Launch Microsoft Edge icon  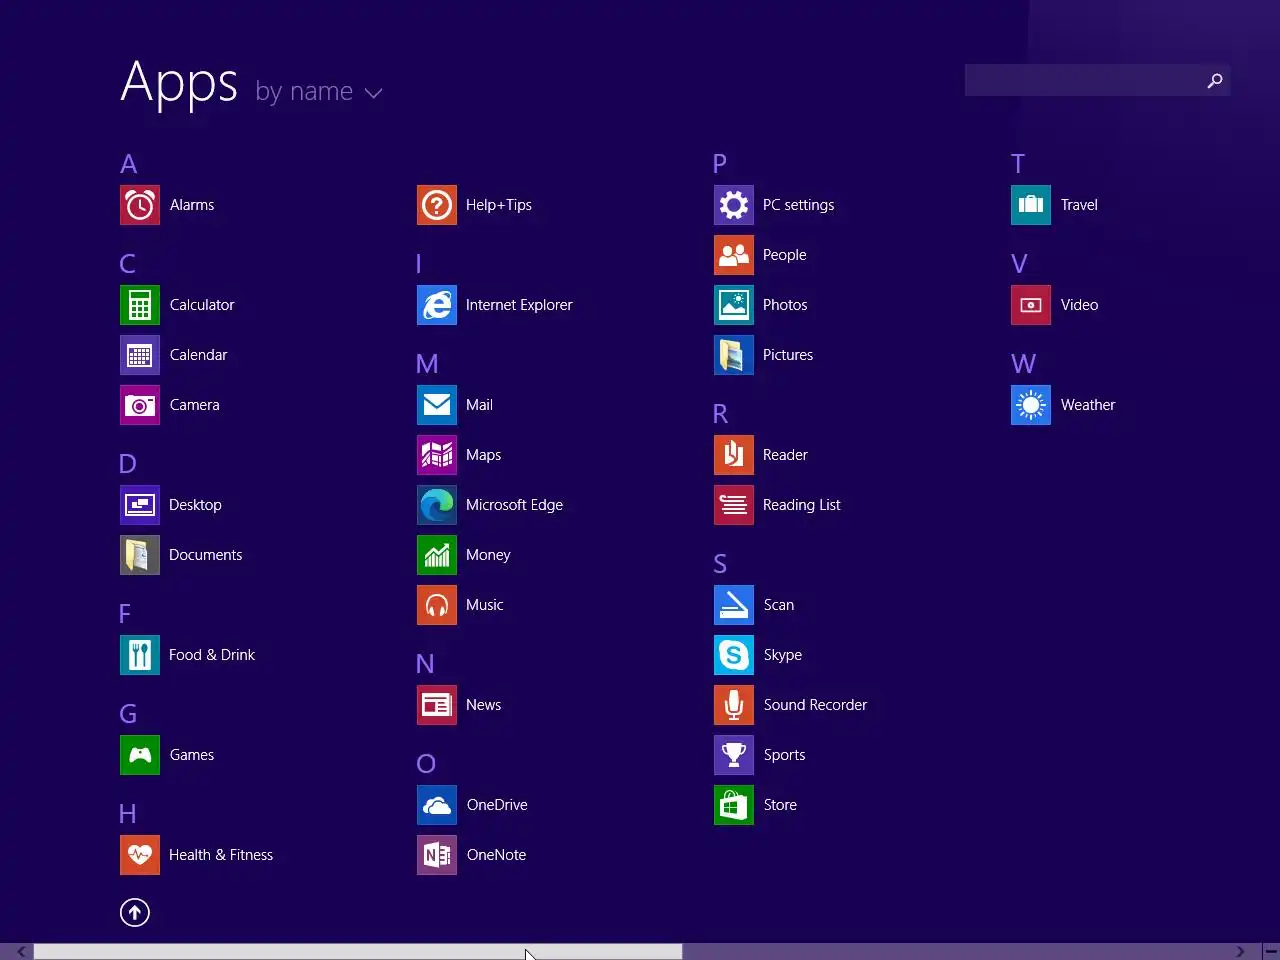tap(437, 505)
